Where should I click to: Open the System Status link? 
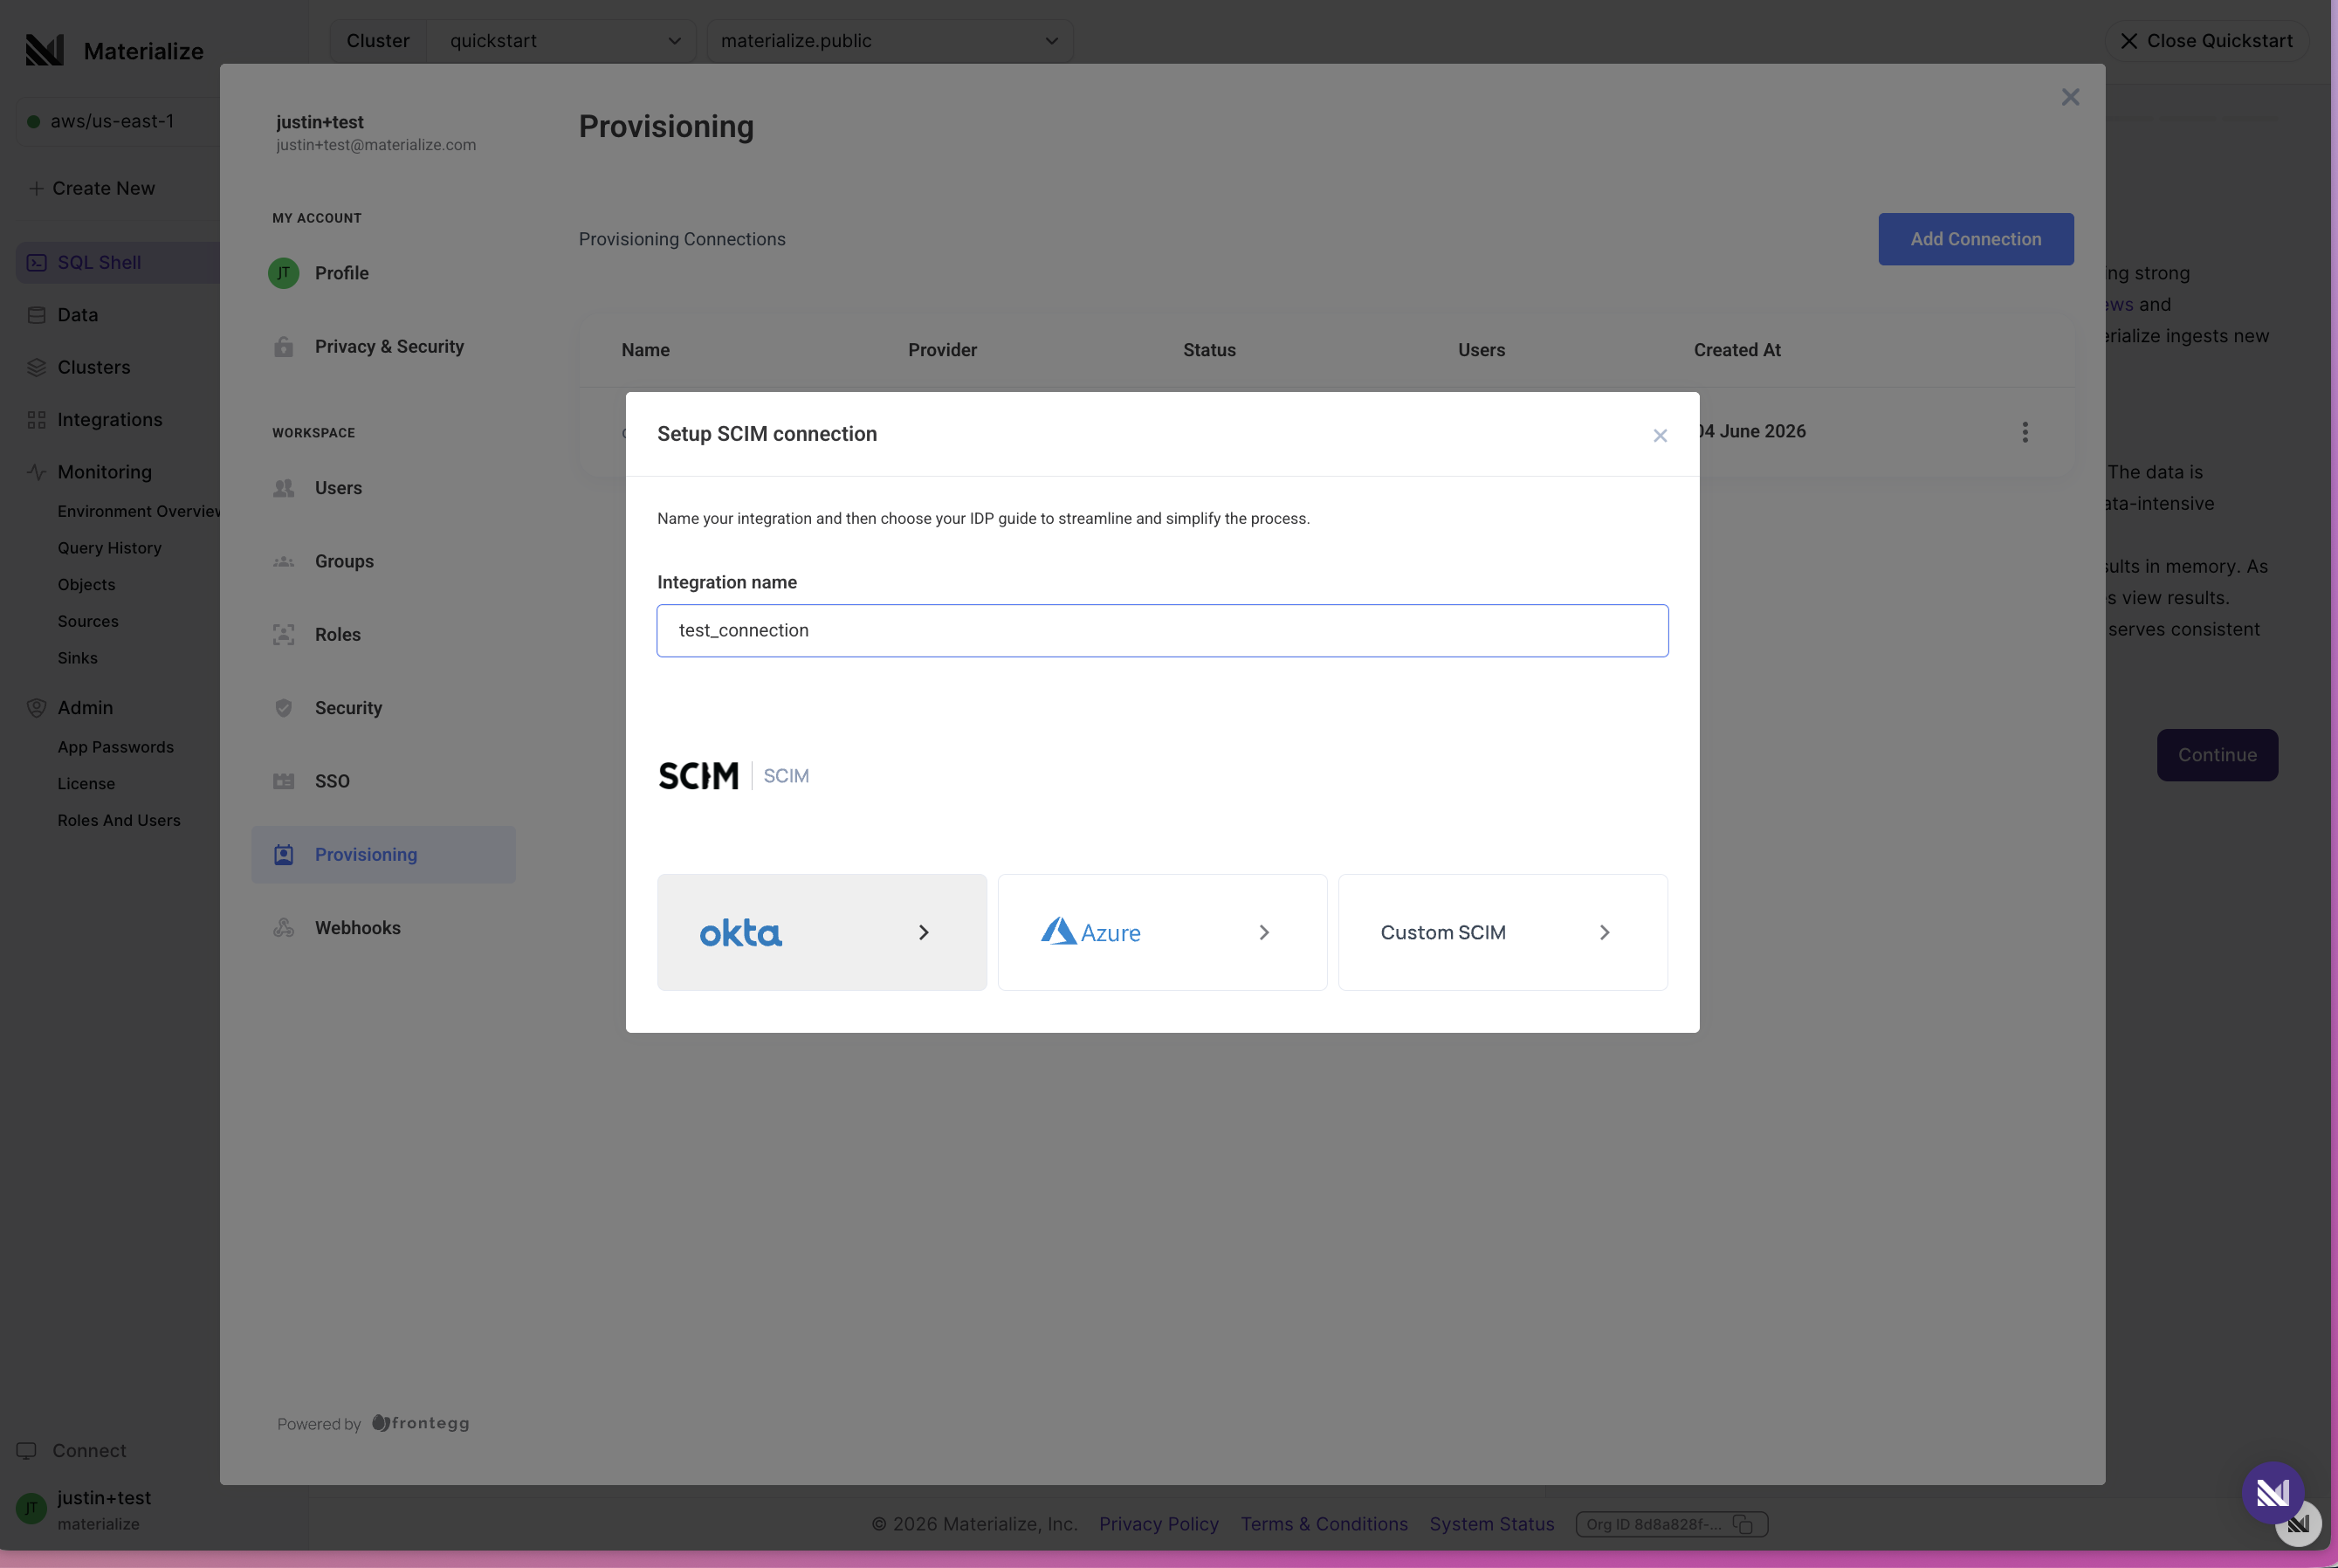coord(1491,1524)
